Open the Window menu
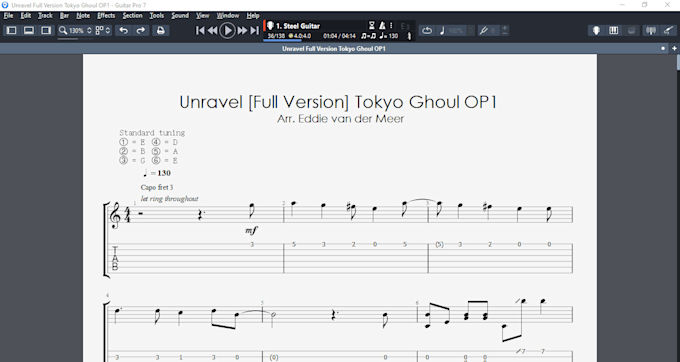Screen dimensions: 680x362 (228, 16)
